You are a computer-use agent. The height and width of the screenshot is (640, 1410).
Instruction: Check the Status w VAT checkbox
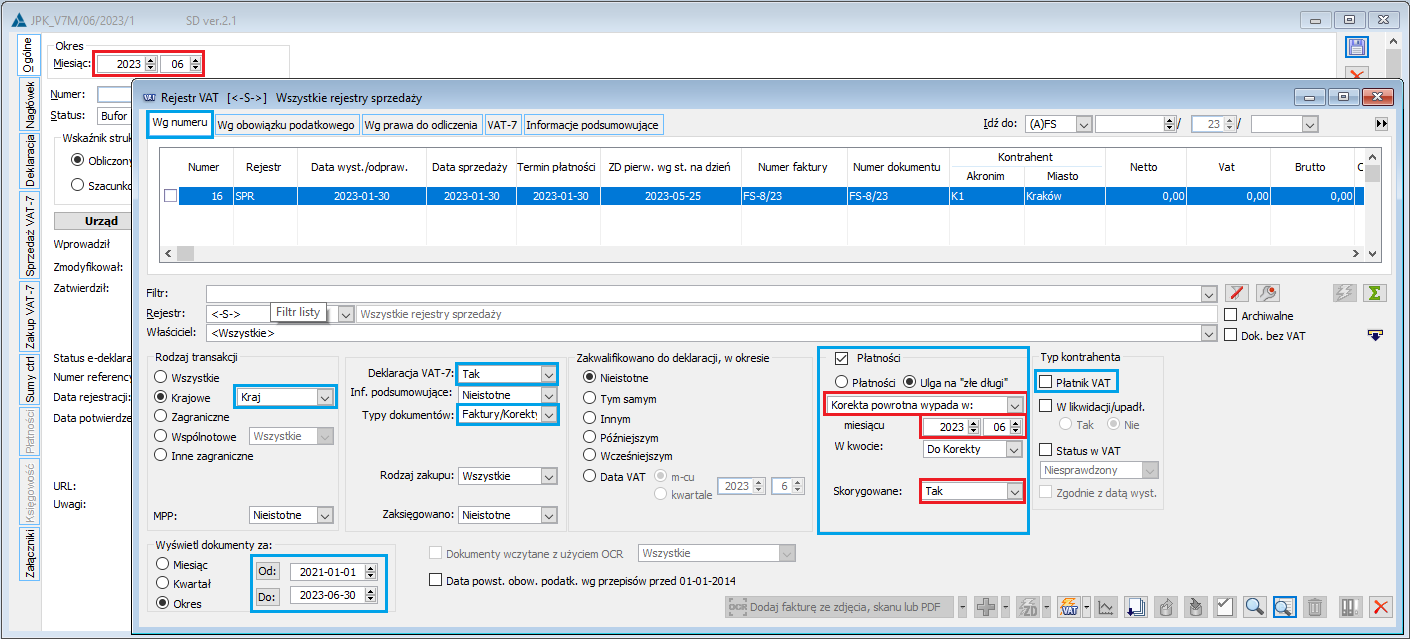(1046, 450)
